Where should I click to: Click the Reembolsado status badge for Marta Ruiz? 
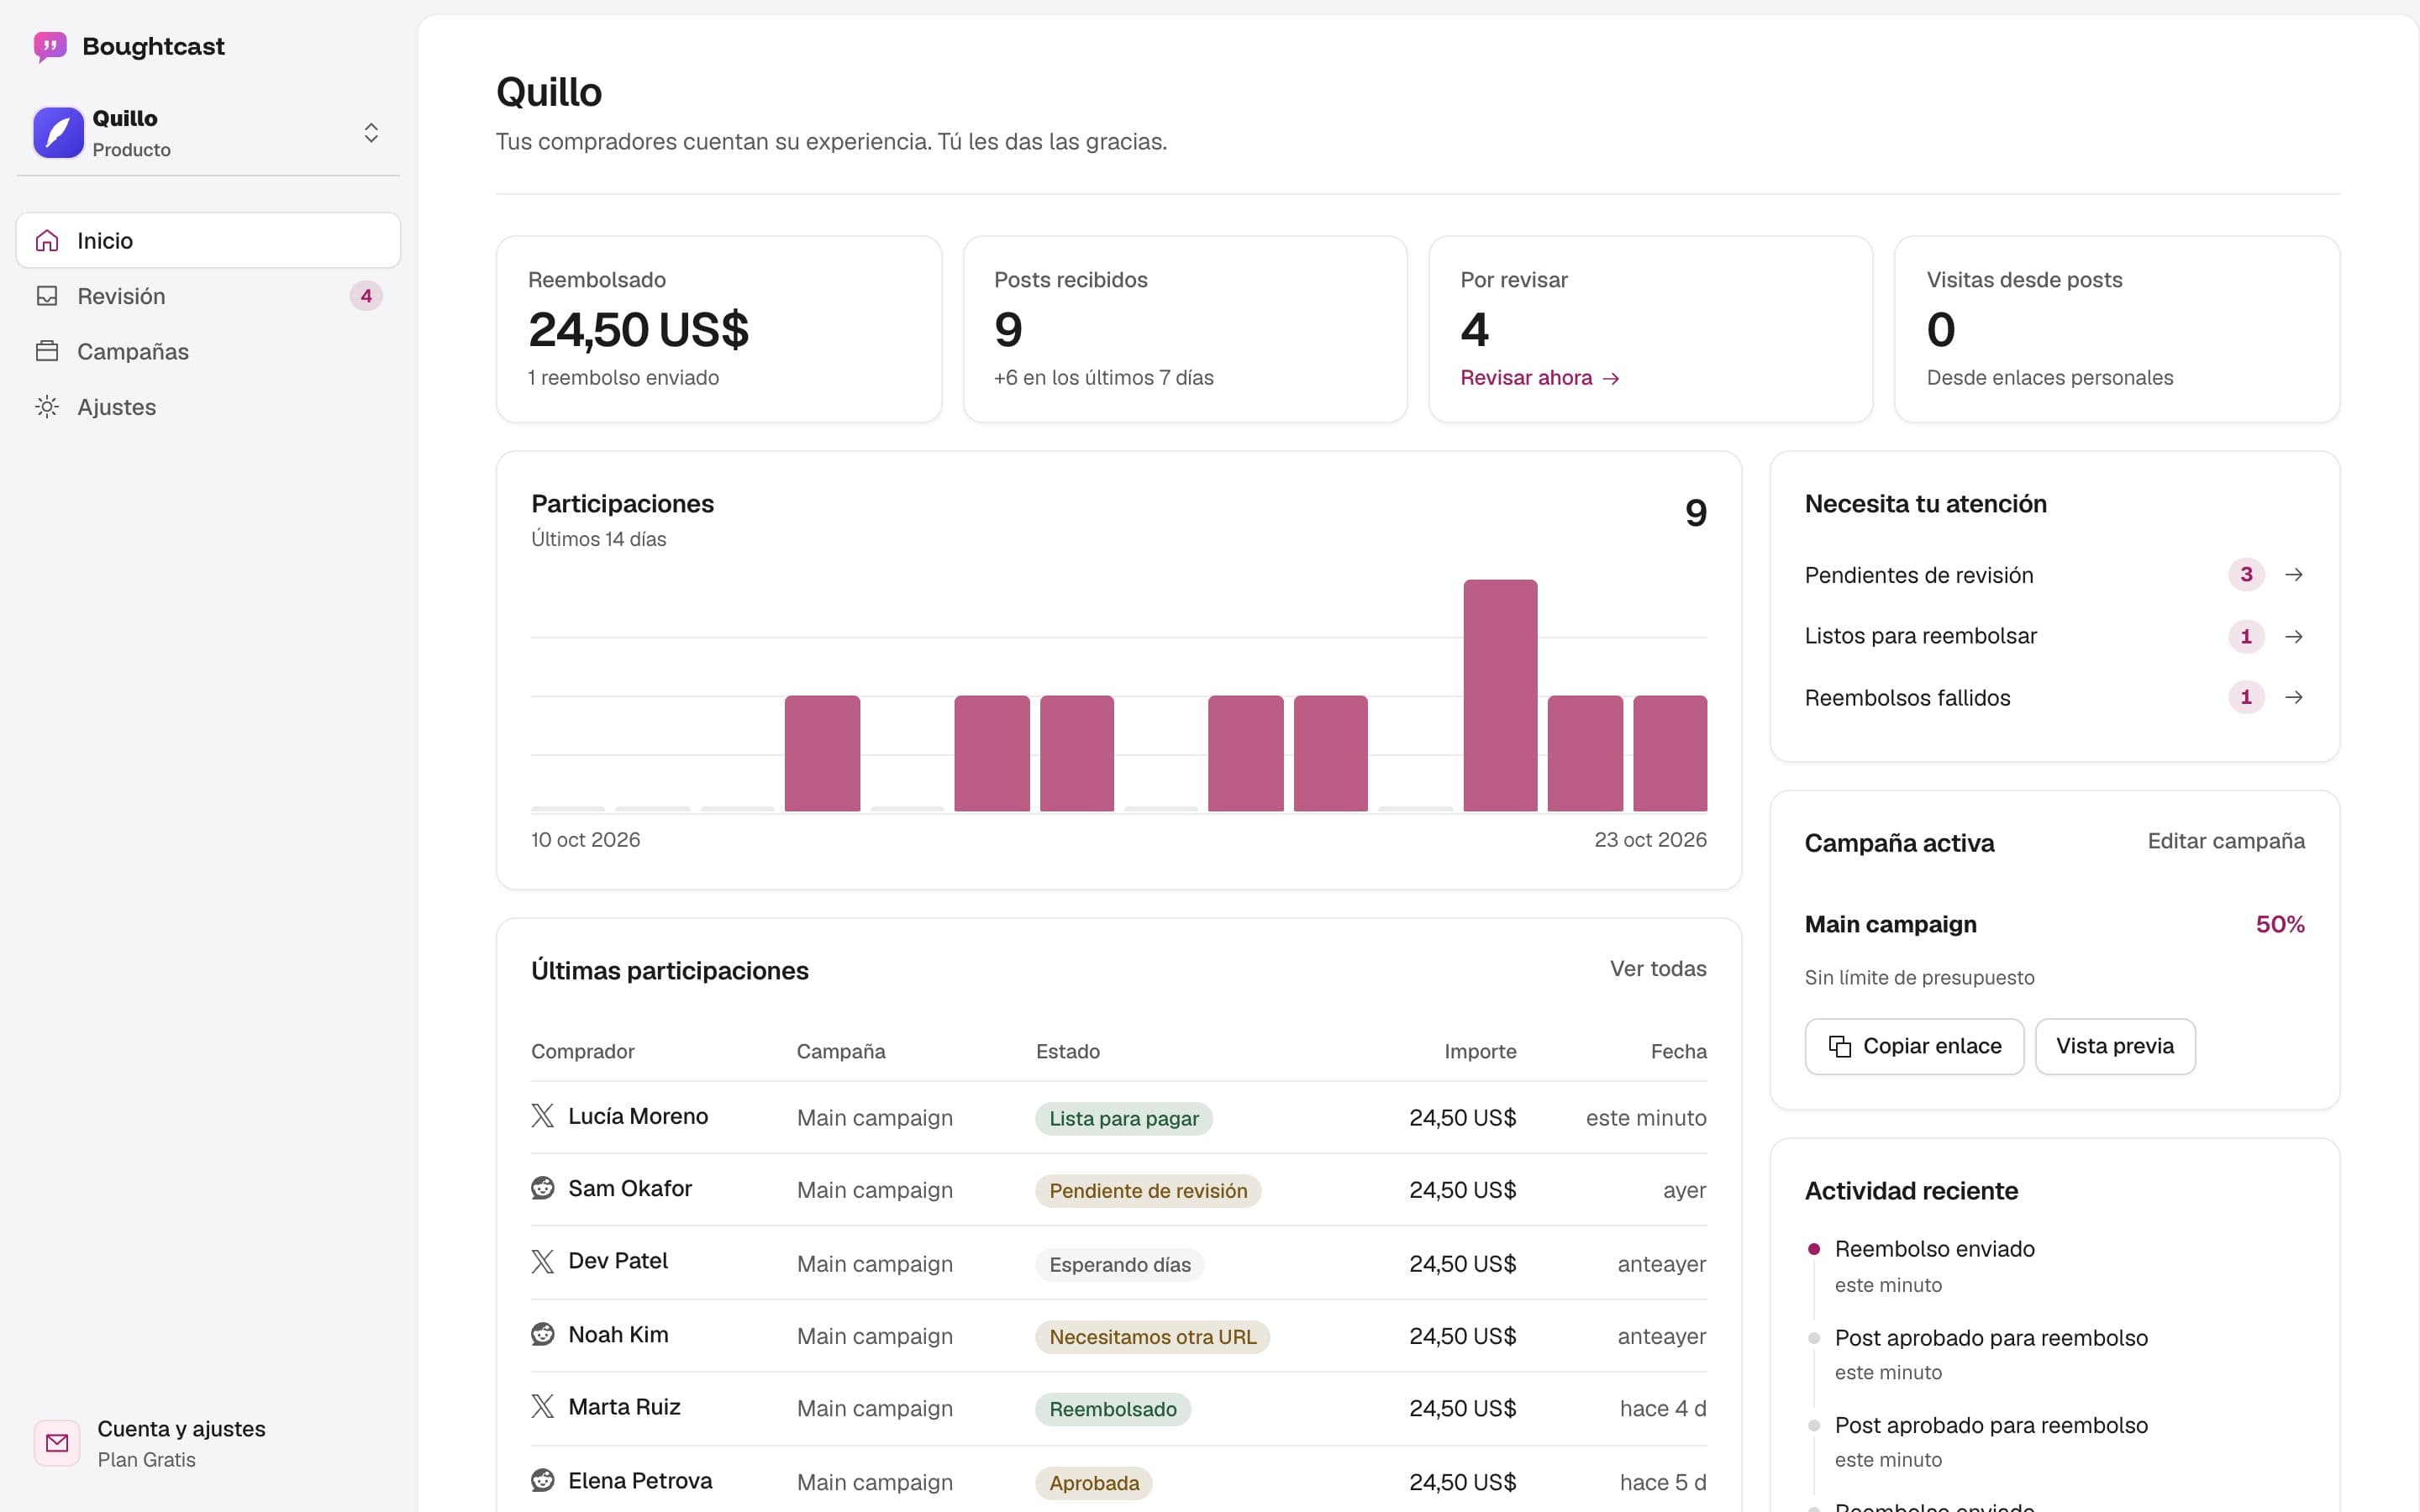click(1112, 1409)
